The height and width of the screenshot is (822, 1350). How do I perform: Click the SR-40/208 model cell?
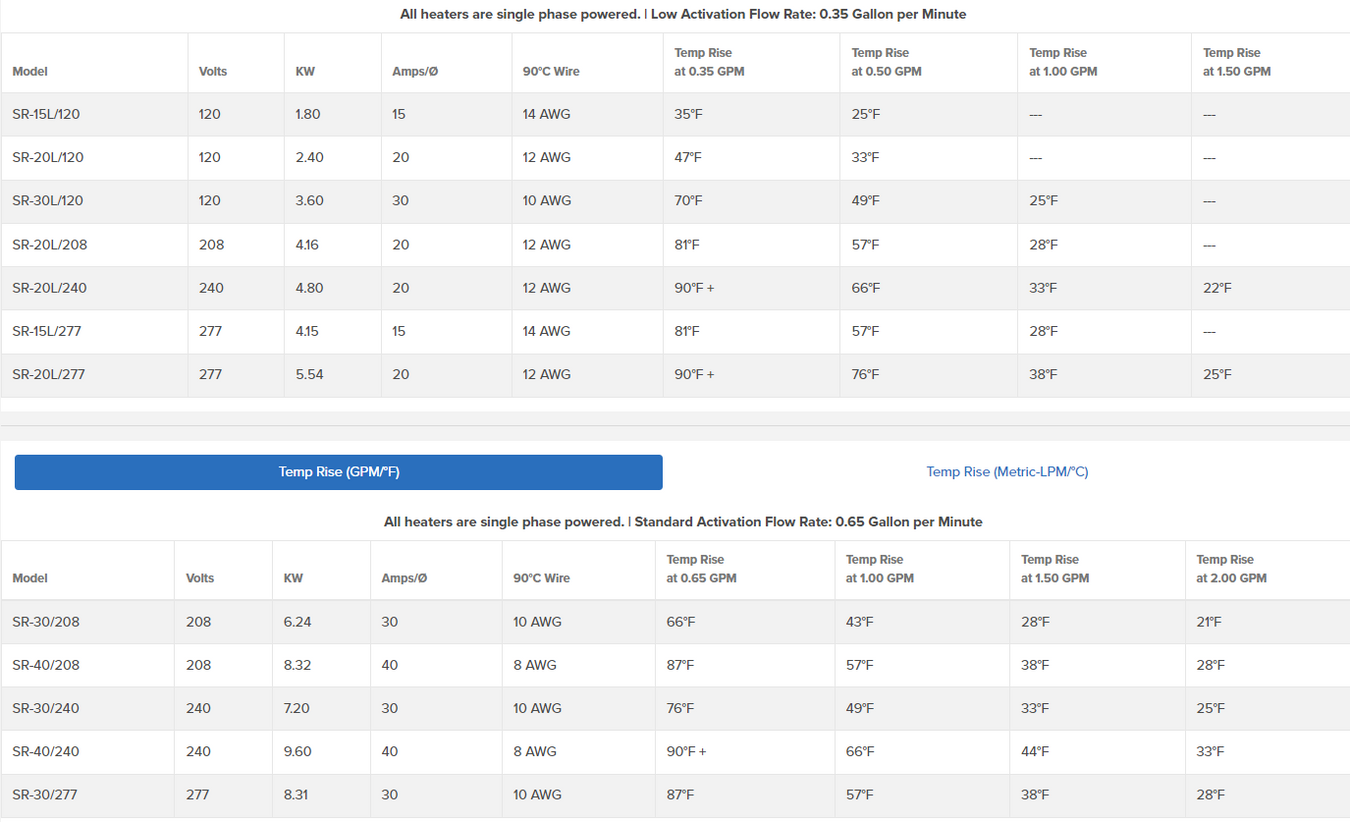pos(46,665)
